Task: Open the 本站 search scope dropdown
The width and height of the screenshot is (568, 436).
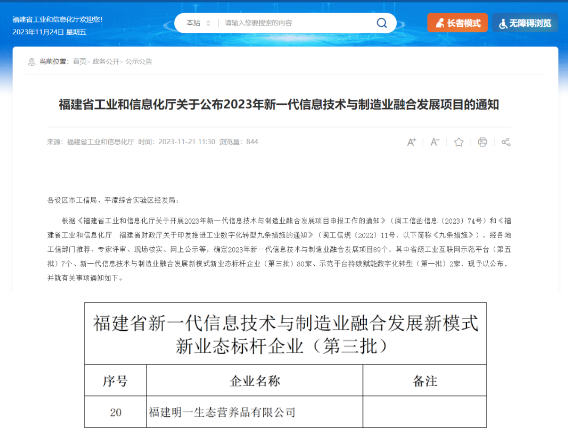Action: (198, 23)
